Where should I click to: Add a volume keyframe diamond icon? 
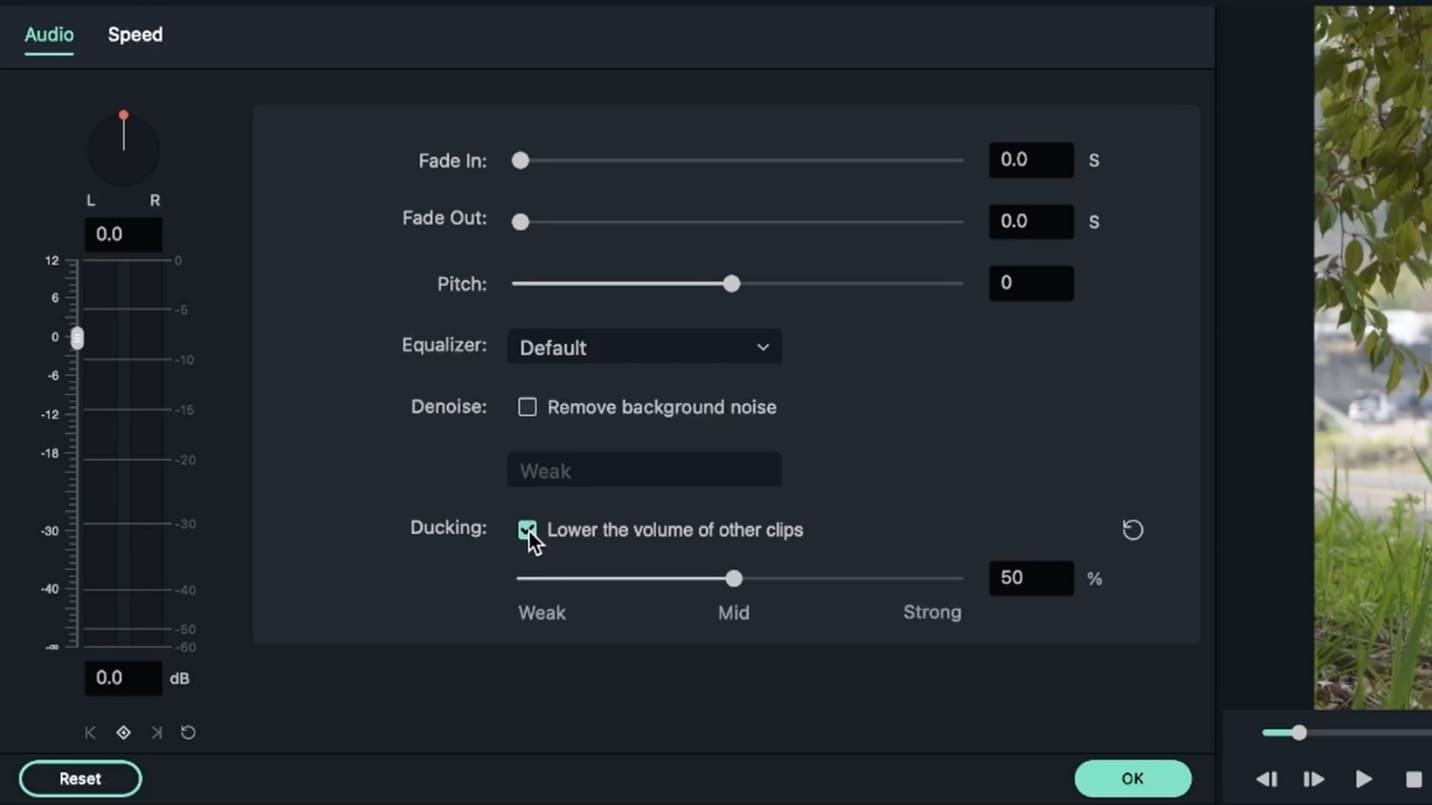(123, 733)
